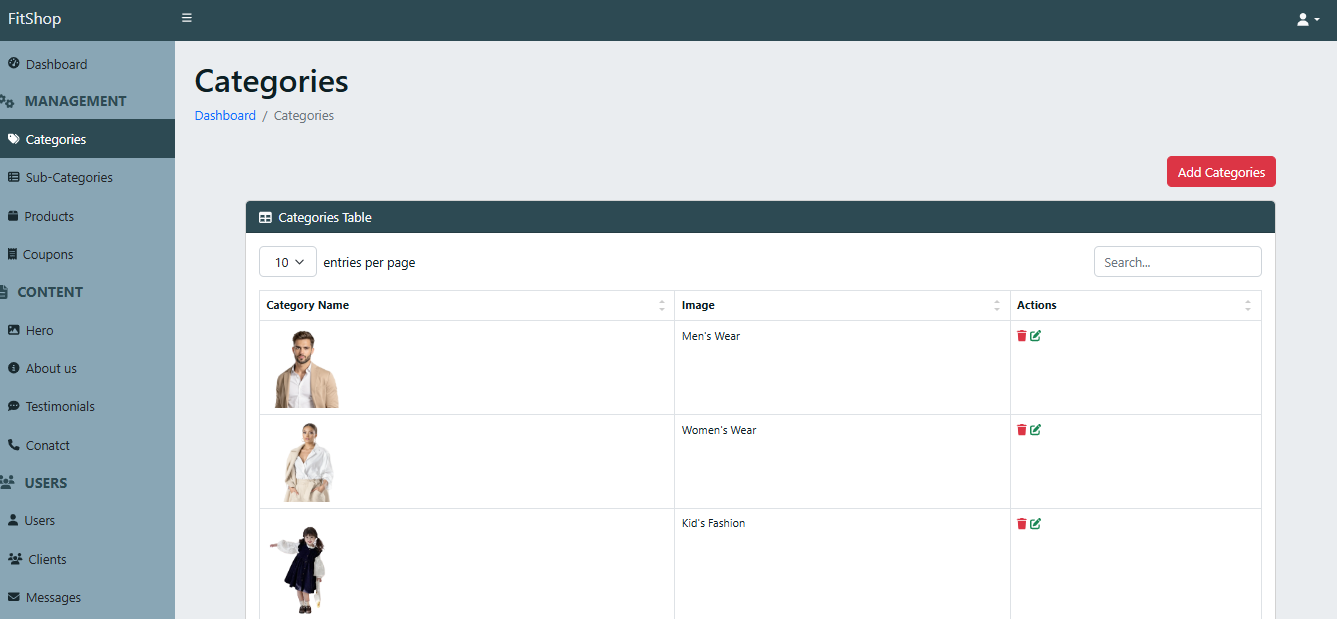This screenshot has height=619, width=1337.
Task: Open Sub-Categories in the sidebar
Action: coord(68,178)
